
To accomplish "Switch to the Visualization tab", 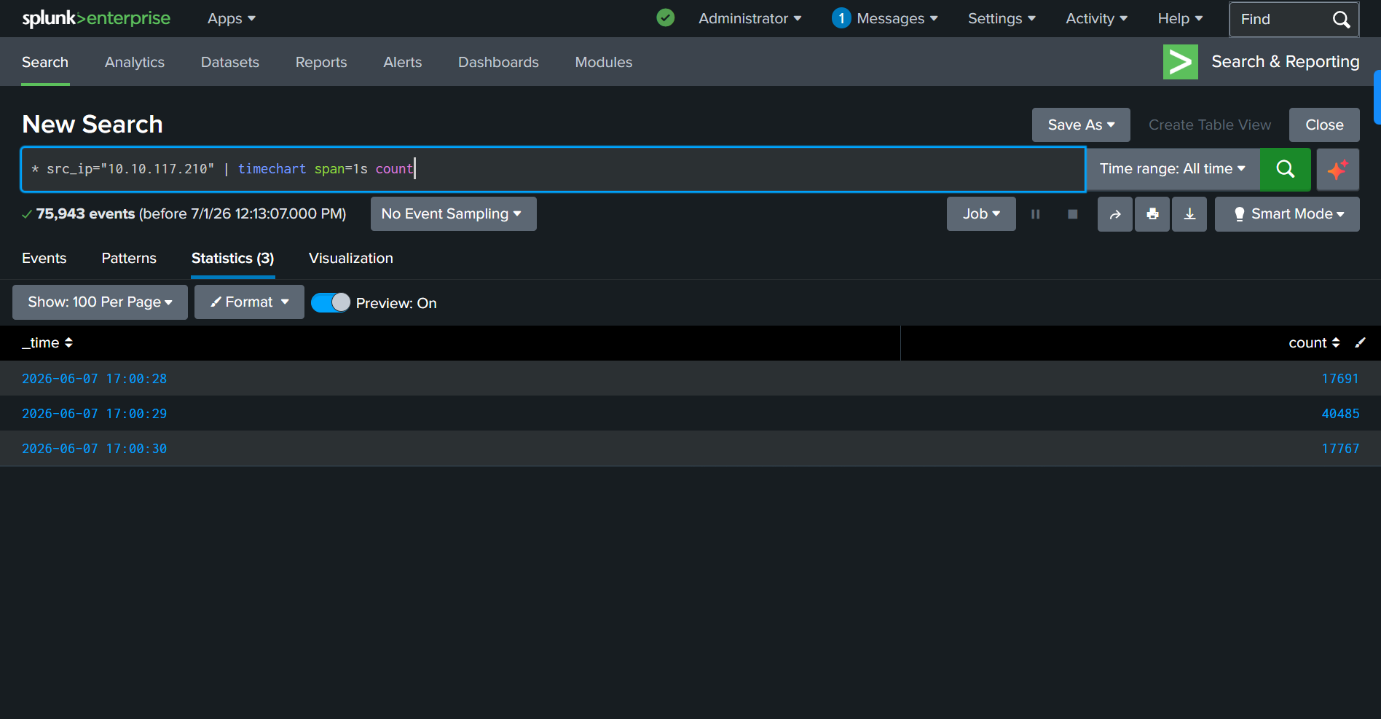I will click(351, 258).
